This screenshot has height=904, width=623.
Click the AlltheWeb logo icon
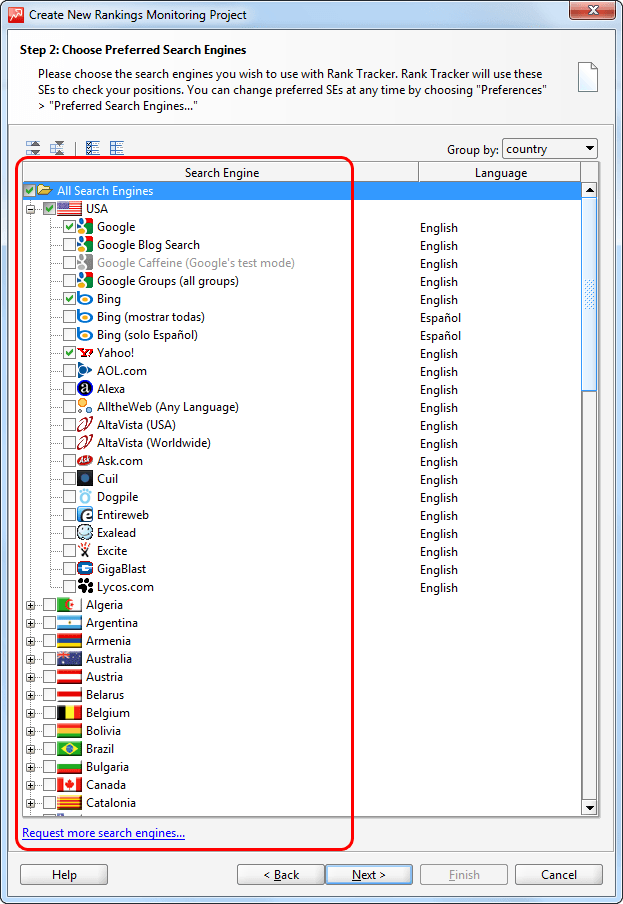(85, 406)
